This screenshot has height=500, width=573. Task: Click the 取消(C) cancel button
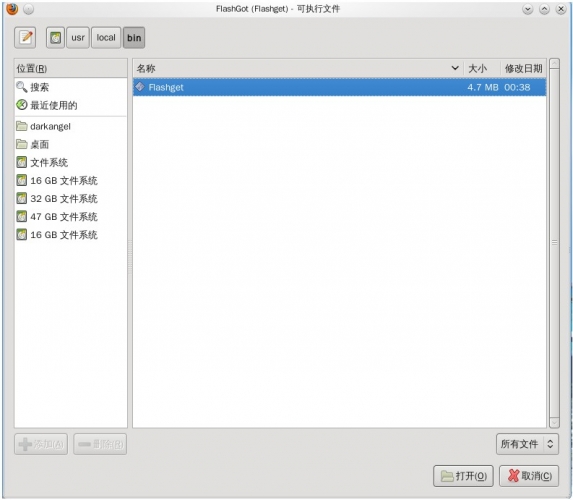pyautogui.click(x=529, y=476)
